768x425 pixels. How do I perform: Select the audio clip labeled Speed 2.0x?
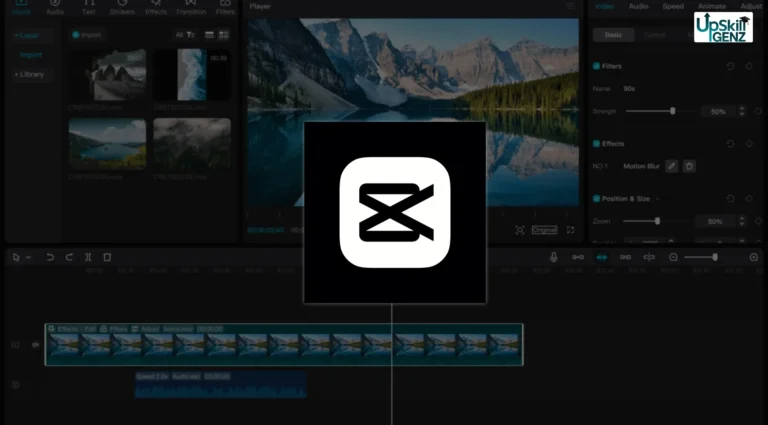tap(220, 384)
